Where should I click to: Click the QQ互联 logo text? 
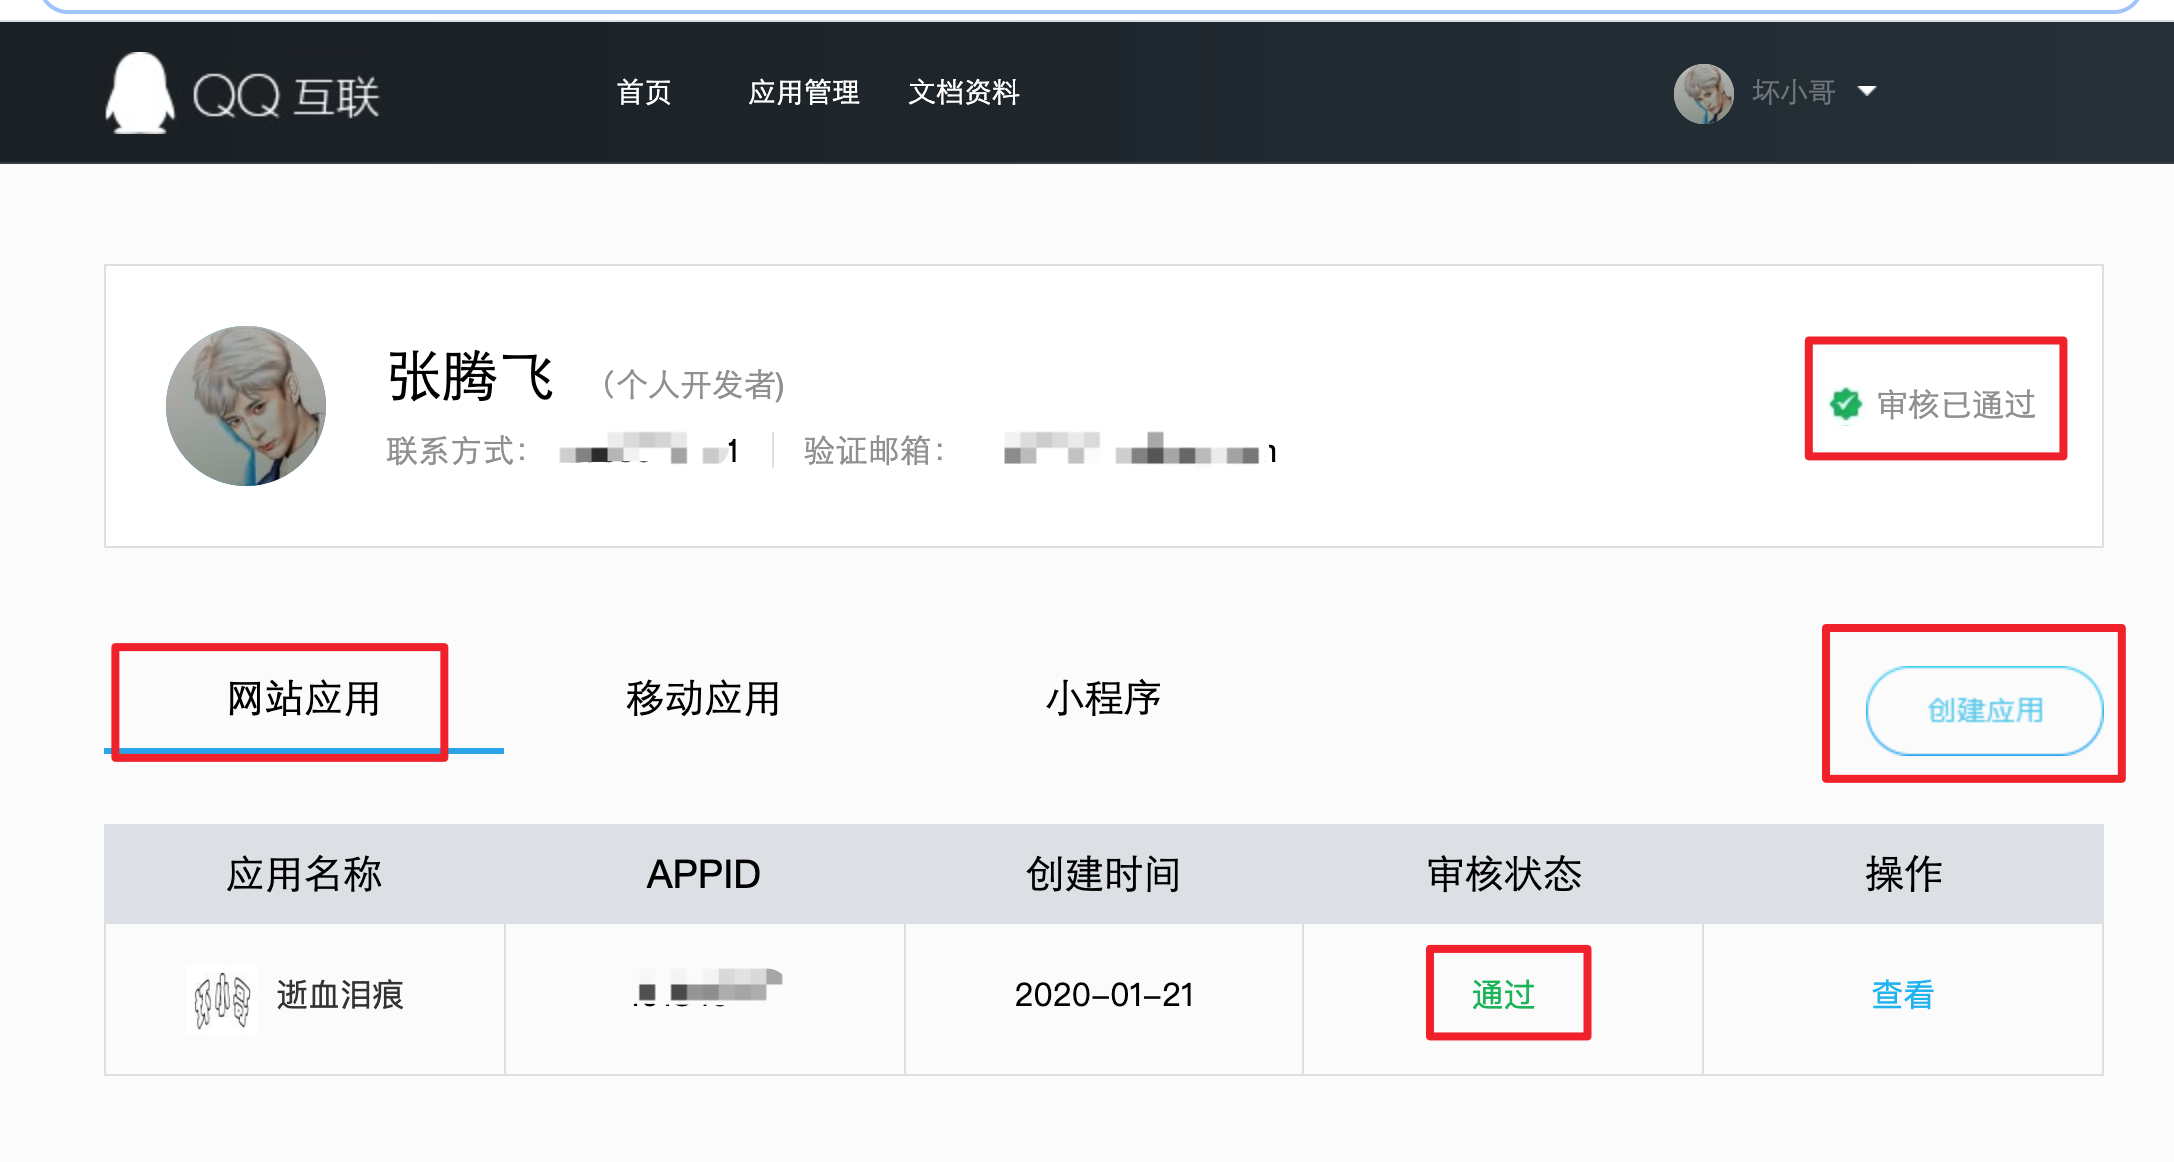286,97
